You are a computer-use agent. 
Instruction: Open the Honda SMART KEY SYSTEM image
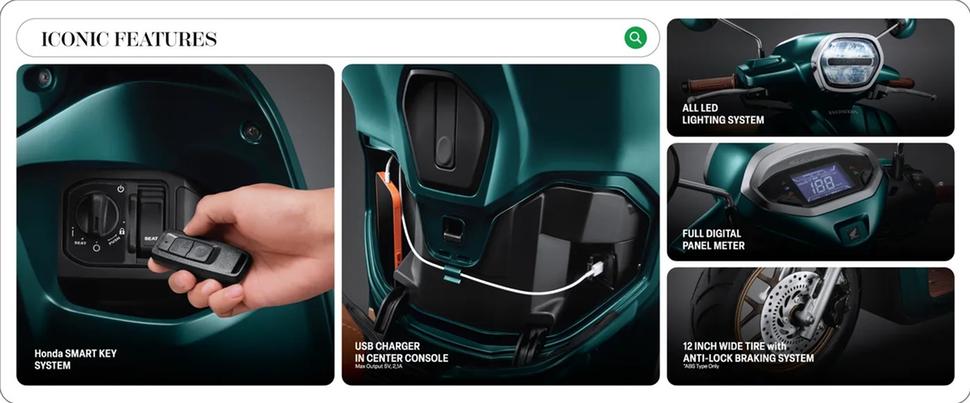[x=175, y=225]
